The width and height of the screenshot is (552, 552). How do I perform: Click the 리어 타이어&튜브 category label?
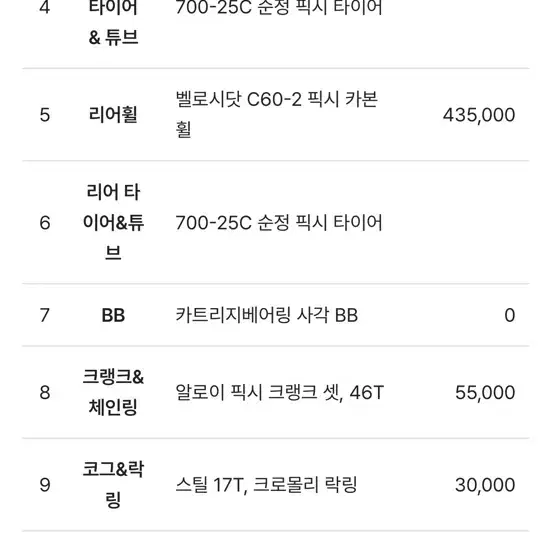[113, 222]
